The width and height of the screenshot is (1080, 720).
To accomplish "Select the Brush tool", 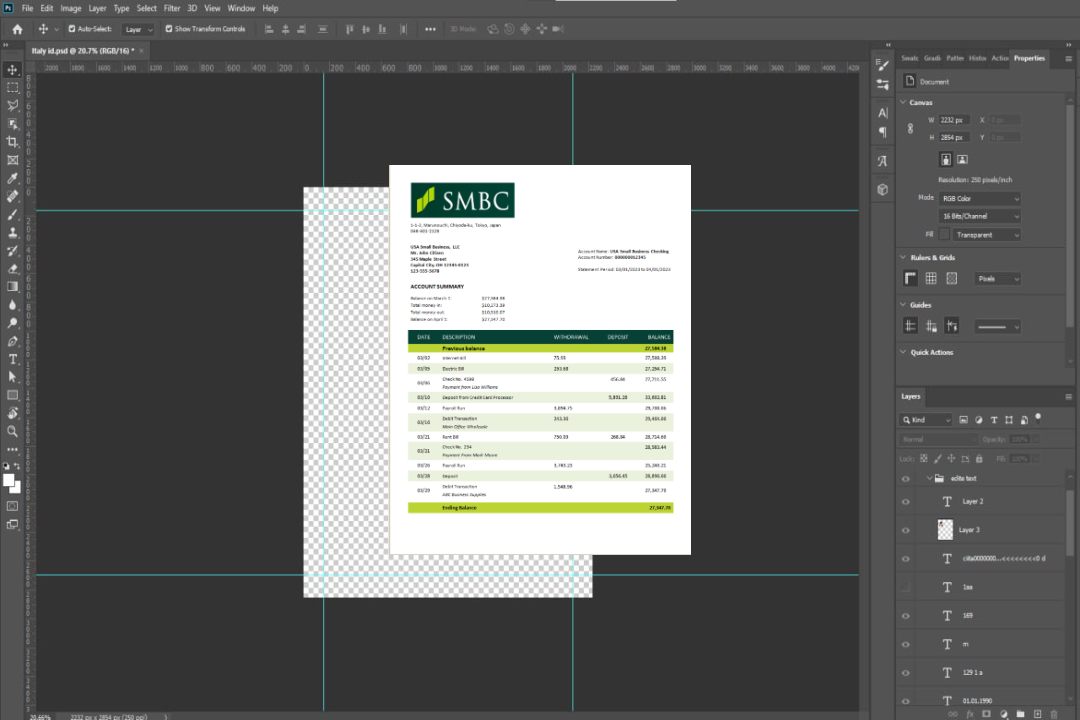I will [12, 214].
